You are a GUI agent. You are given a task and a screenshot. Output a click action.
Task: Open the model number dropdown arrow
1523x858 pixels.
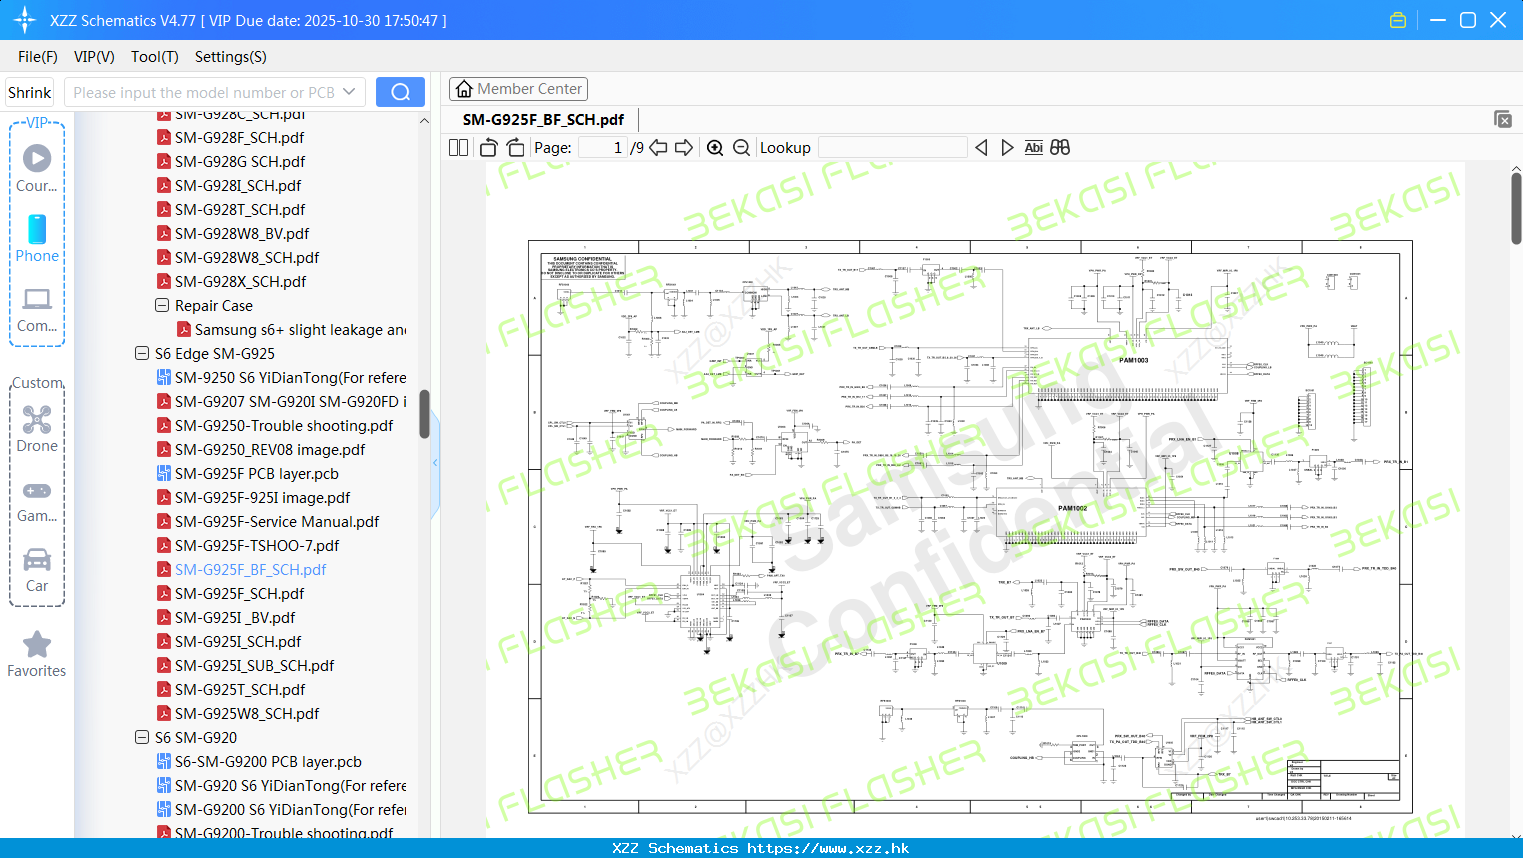[349, 92]
